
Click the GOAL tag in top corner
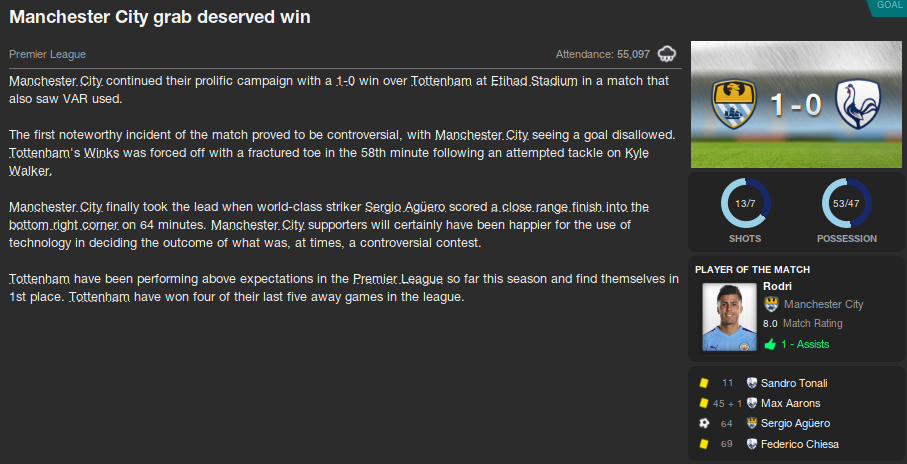tap(888, 5)
